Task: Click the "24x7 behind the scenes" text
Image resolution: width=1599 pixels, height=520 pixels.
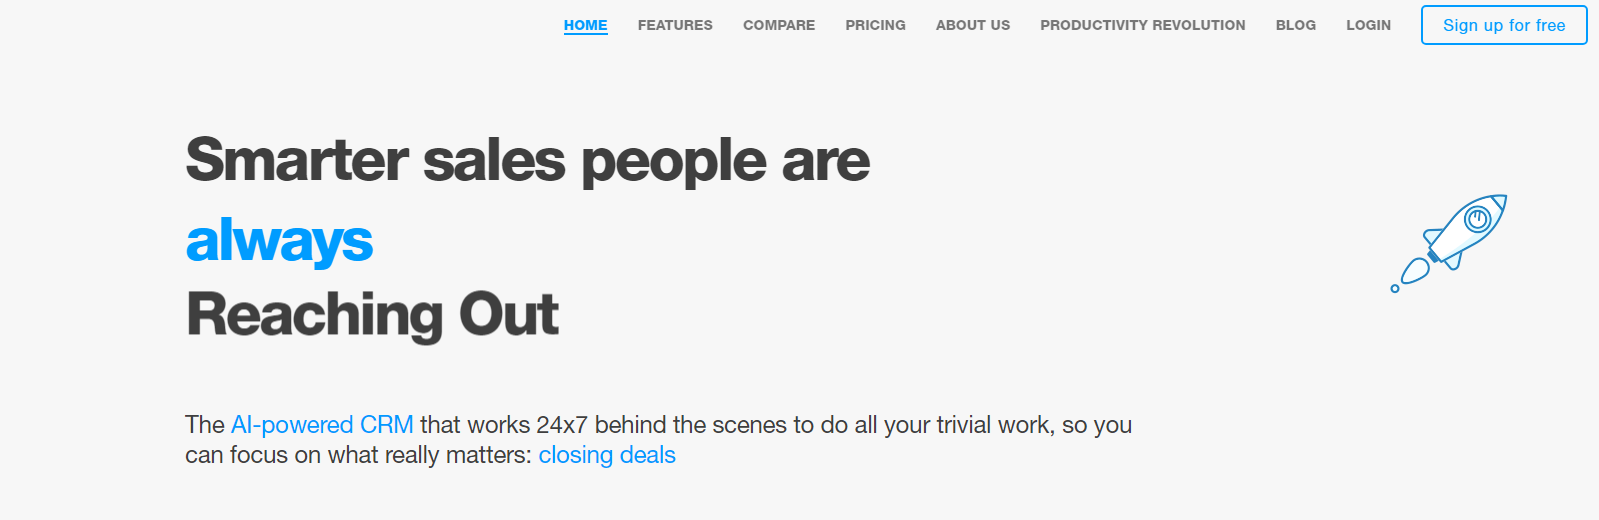Action: 661,425
